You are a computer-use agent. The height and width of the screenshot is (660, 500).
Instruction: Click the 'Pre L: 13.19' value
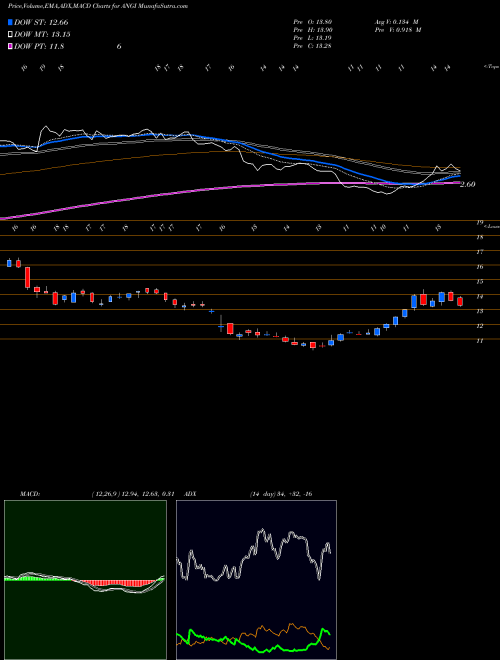coord(312,38)
